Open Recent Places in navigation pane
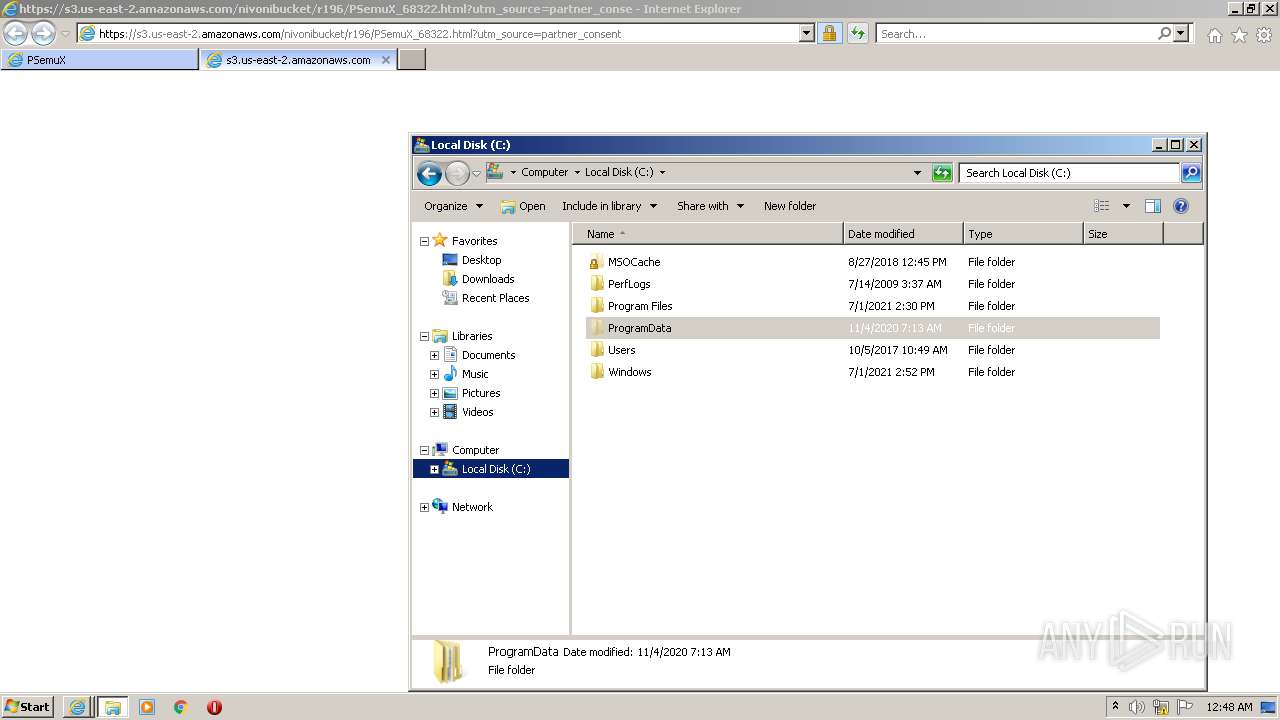 coord(495,298)
